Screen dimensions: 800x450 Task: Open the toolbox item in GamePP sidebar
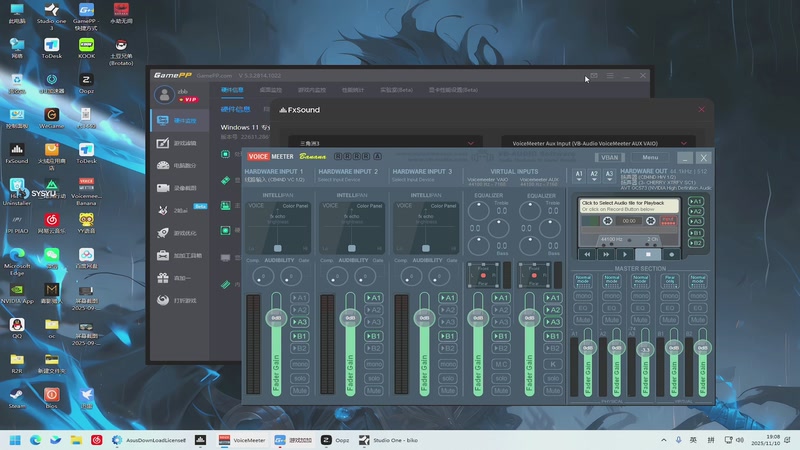click(180, 255)
